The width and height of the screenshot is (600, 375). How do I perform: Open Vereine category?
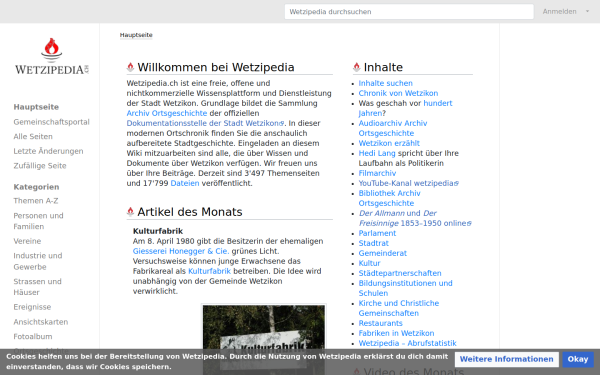(27, 241)
